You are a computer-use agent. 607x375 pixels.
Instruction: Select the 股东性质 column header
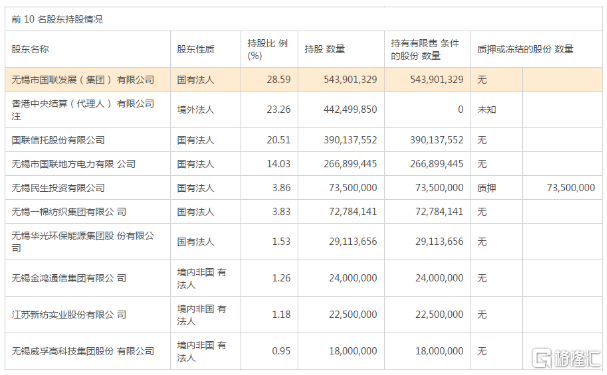pyautogui.click(x=195, y=49)
